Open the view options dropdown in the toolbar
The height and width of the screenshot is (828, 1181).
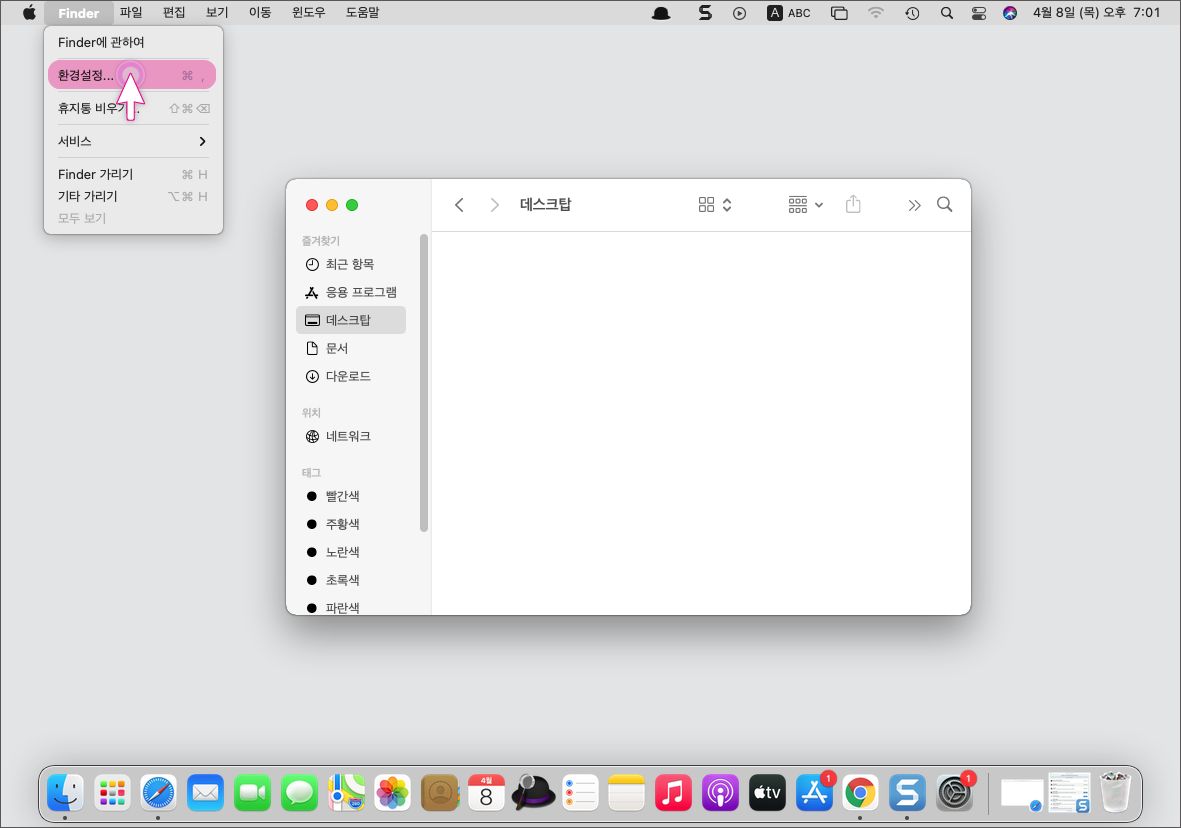714,204
